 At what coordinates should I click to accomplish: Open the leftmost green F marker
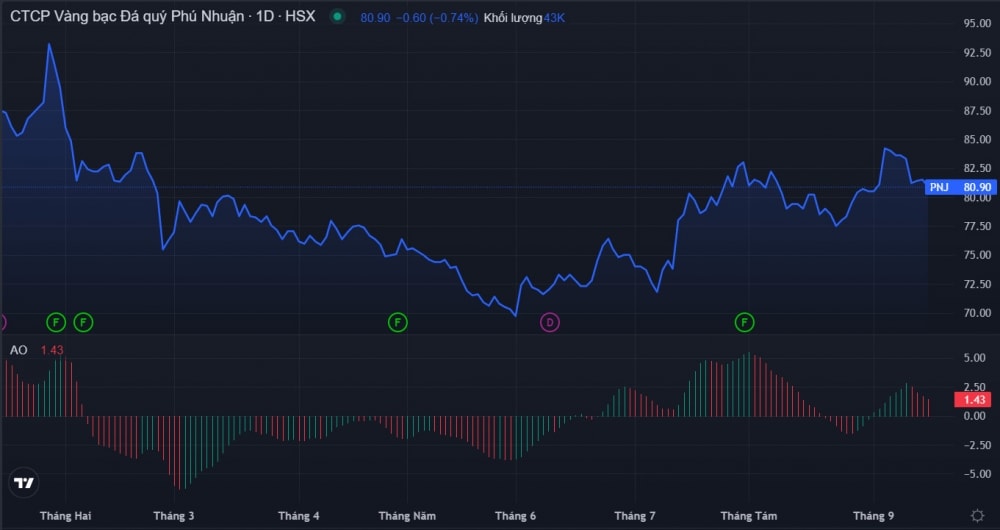click(56, 323)
